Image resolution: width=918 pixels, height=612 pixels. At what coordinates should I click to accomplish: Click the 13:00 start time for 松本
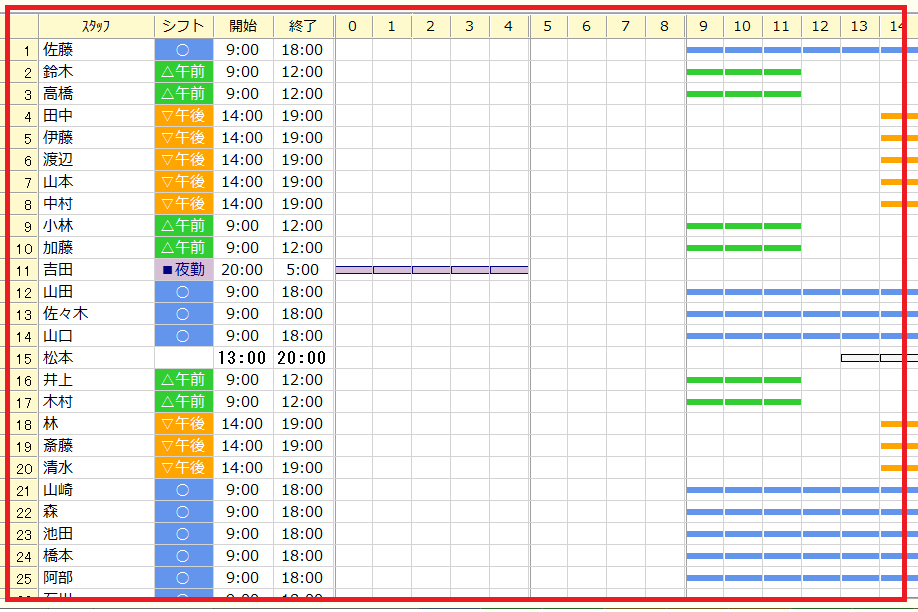[243, 358]
